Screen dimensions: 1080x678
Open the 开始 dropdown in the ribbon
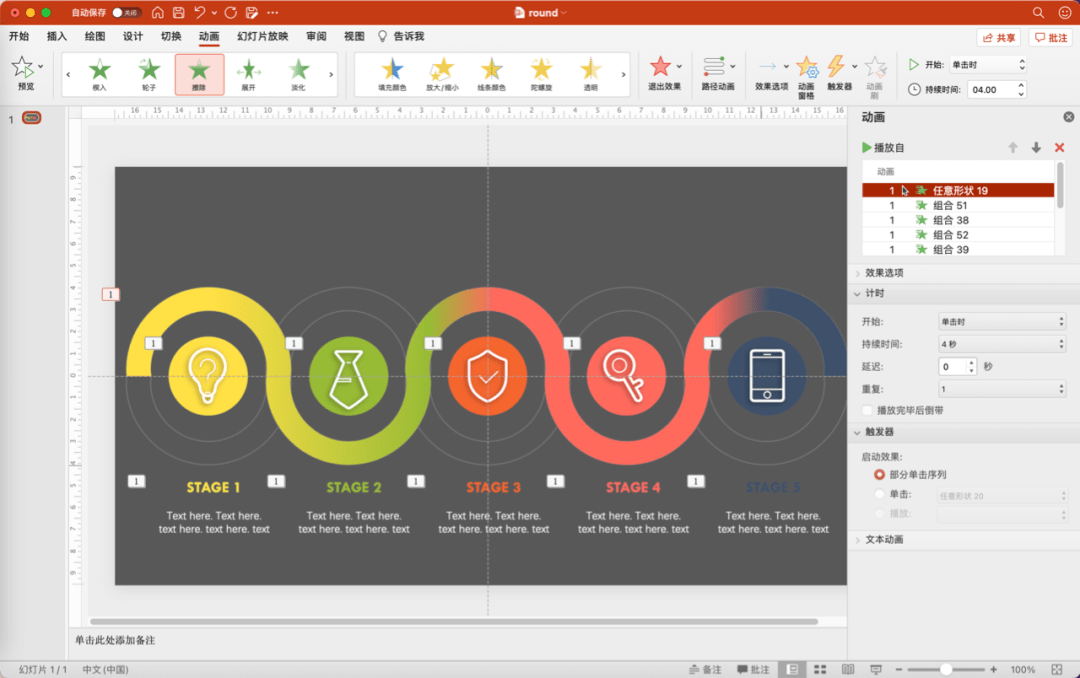pos(988,65)
